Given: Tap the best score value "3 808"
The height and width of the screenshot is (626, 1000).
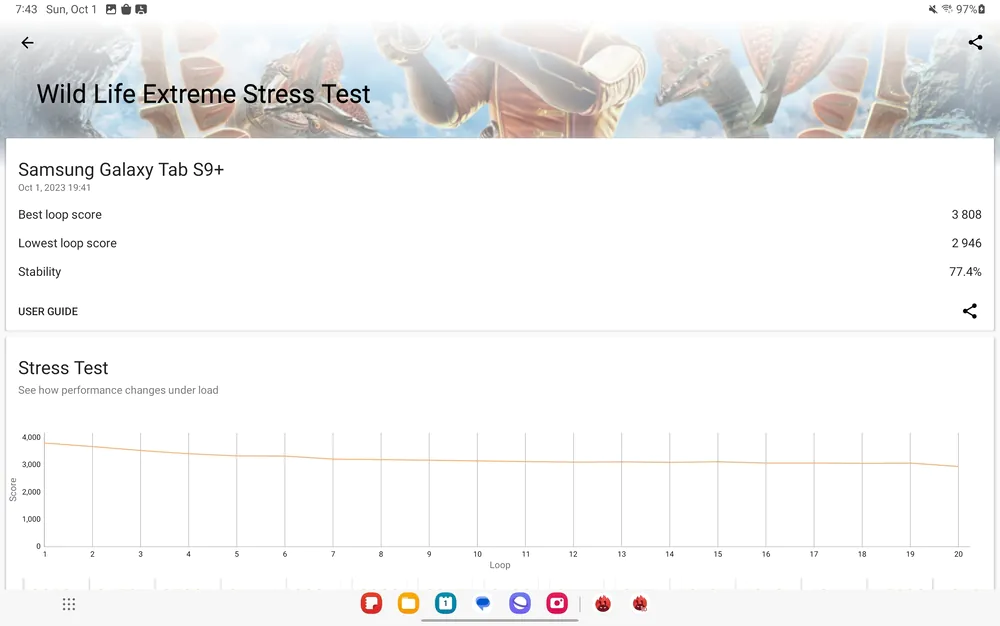Looking at the screenshot, I should [966, 215].
